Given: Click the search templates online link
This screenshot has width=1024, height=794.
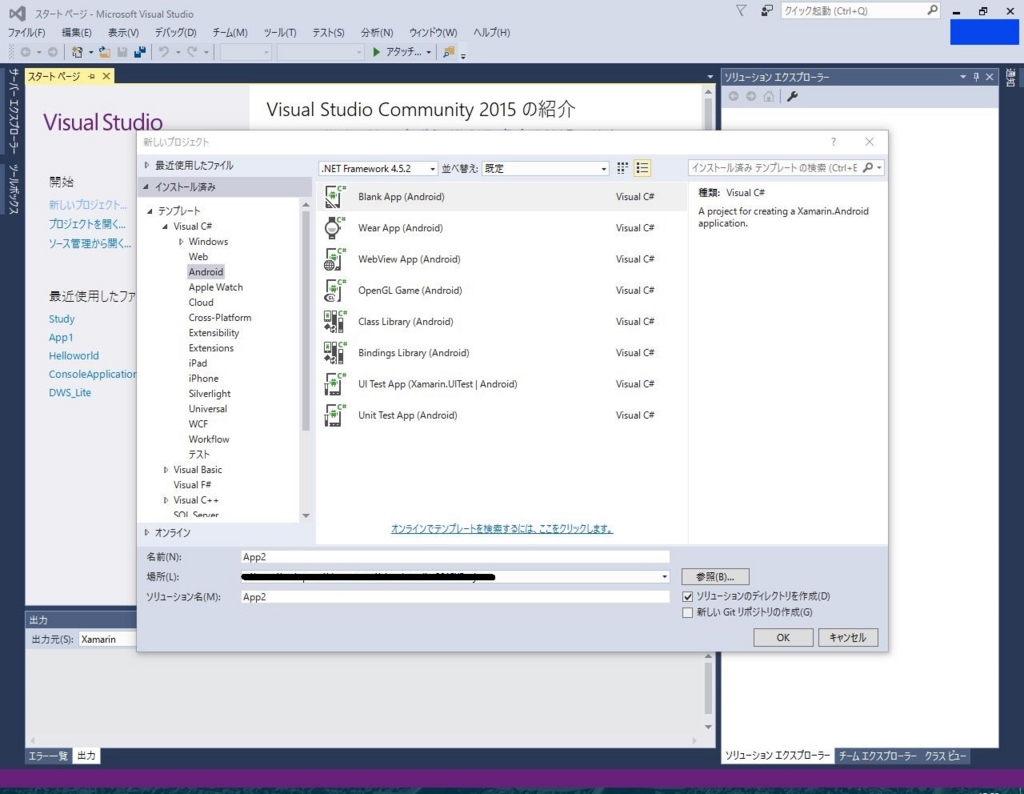Looking at the screenshot, I should coord(502,529).
